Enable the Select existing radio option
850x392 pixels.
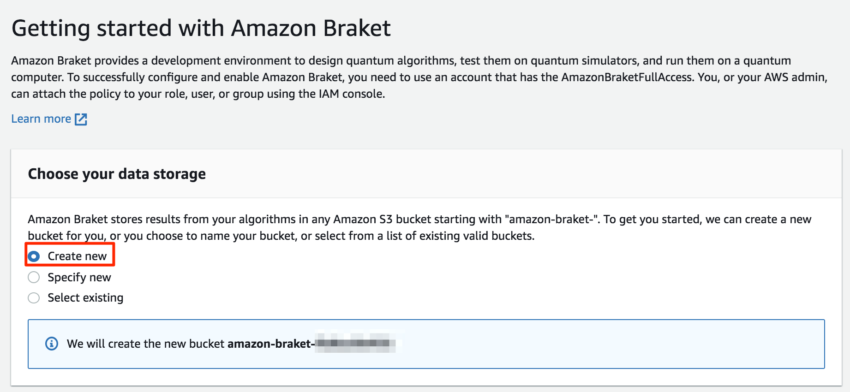(34, 298)
